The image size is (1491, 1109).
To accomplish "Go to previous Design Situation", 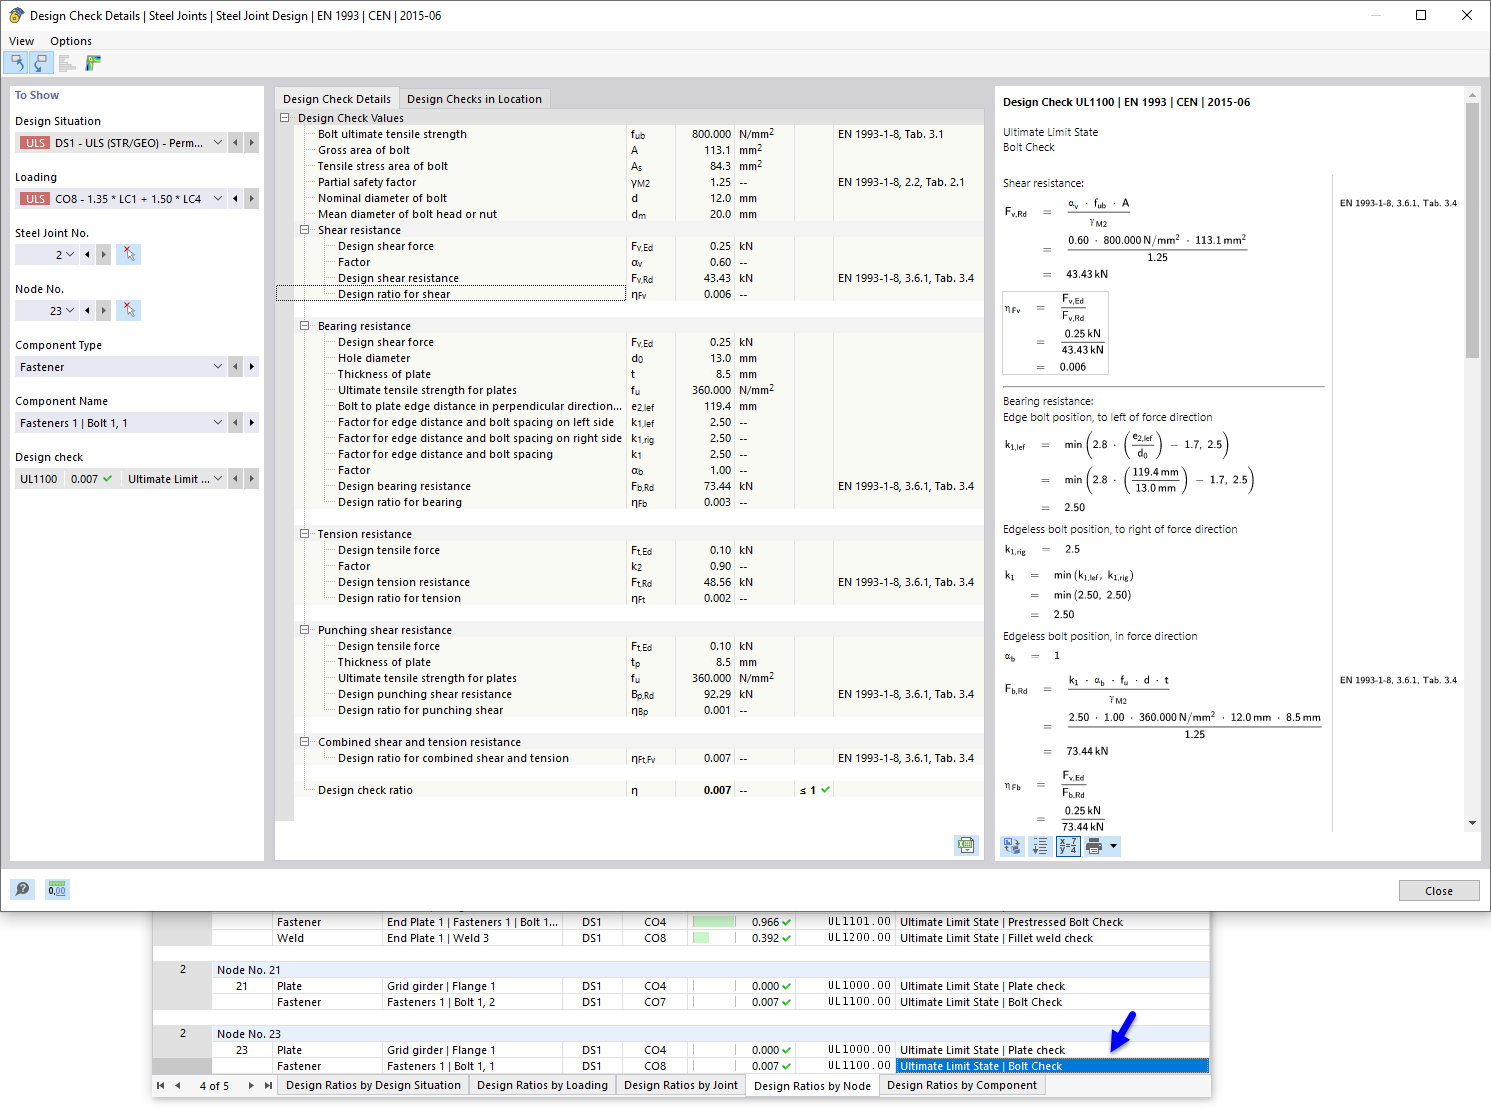I will [235, 143].
